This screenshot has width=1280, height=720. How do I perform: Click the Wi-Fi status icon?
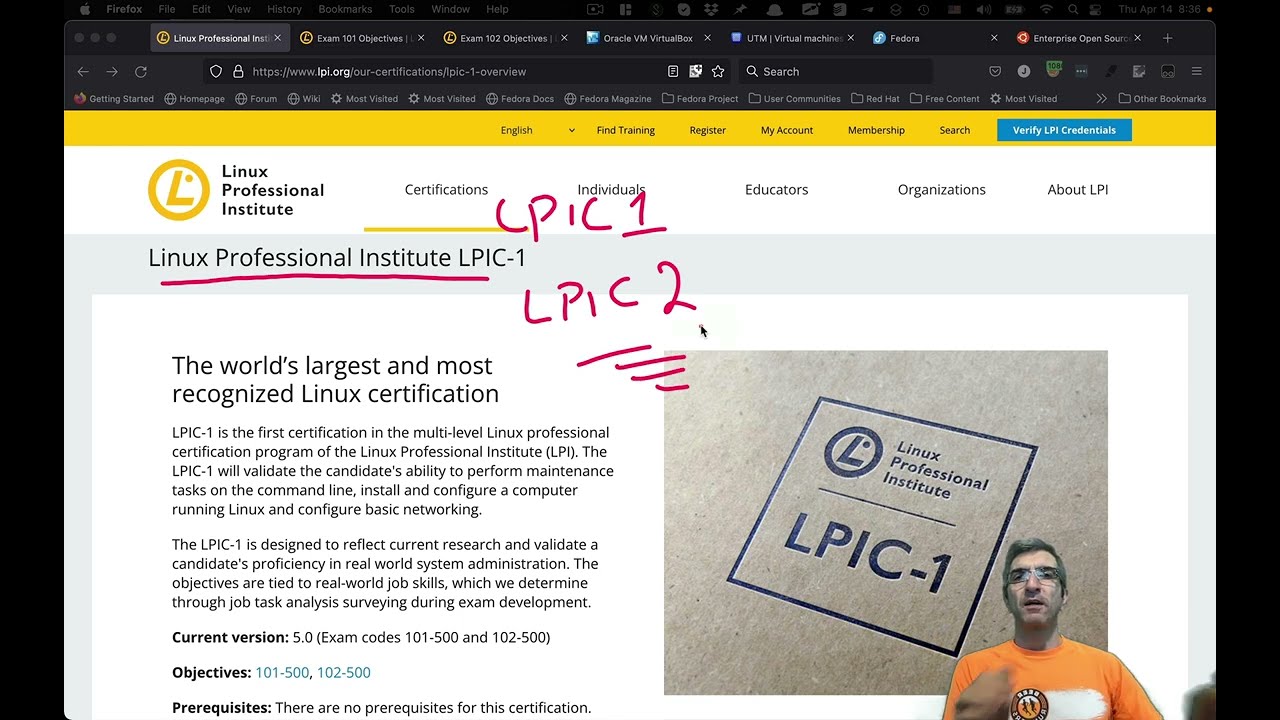coord(1047,9)
